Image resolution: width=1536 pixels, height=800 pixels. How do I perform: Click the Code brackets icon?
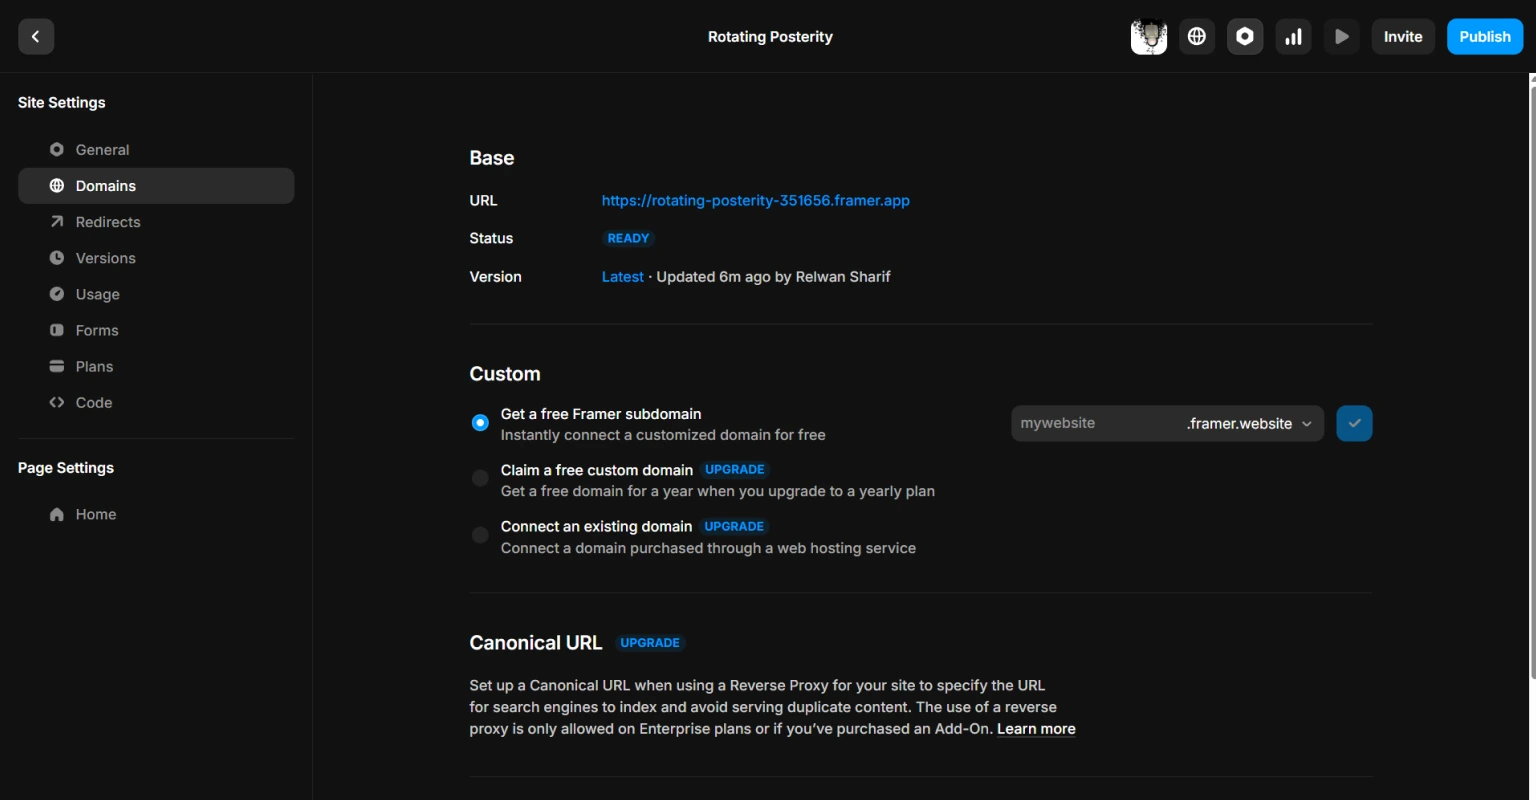pyautogui.click(x=57, y=402)
